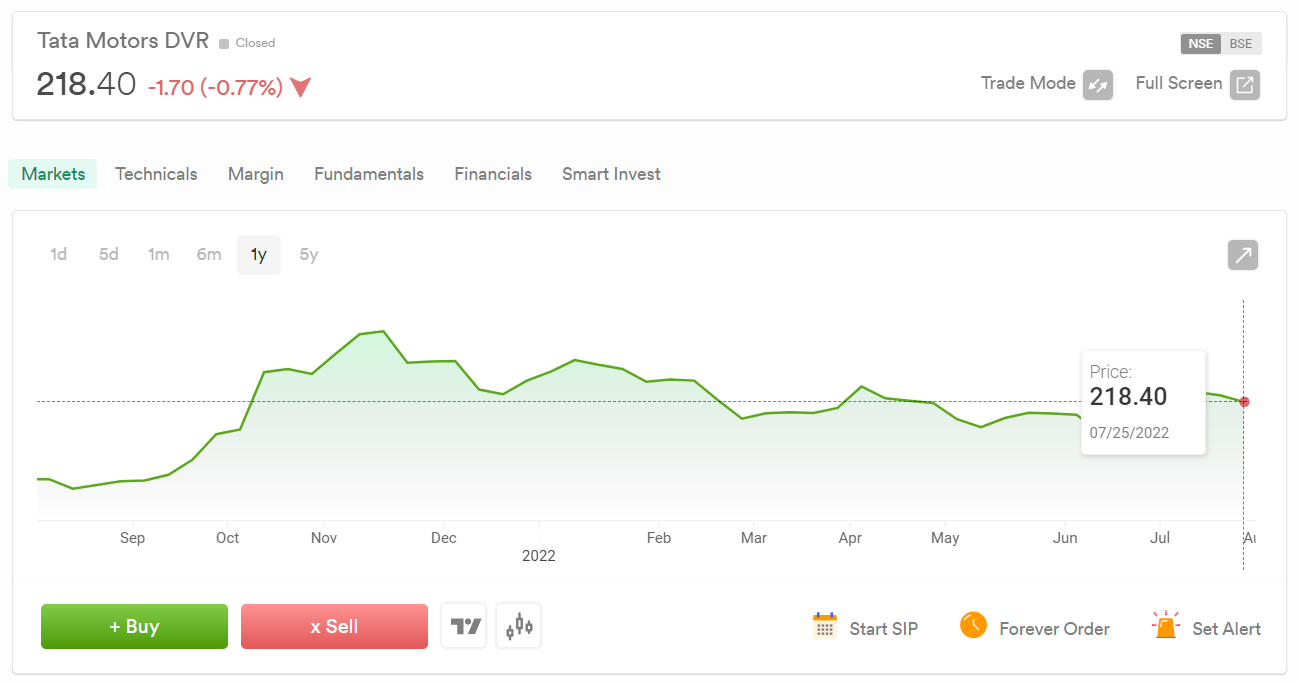View the Financials tab
Viewport: 1298px width, 683px height.
[493, 174]
